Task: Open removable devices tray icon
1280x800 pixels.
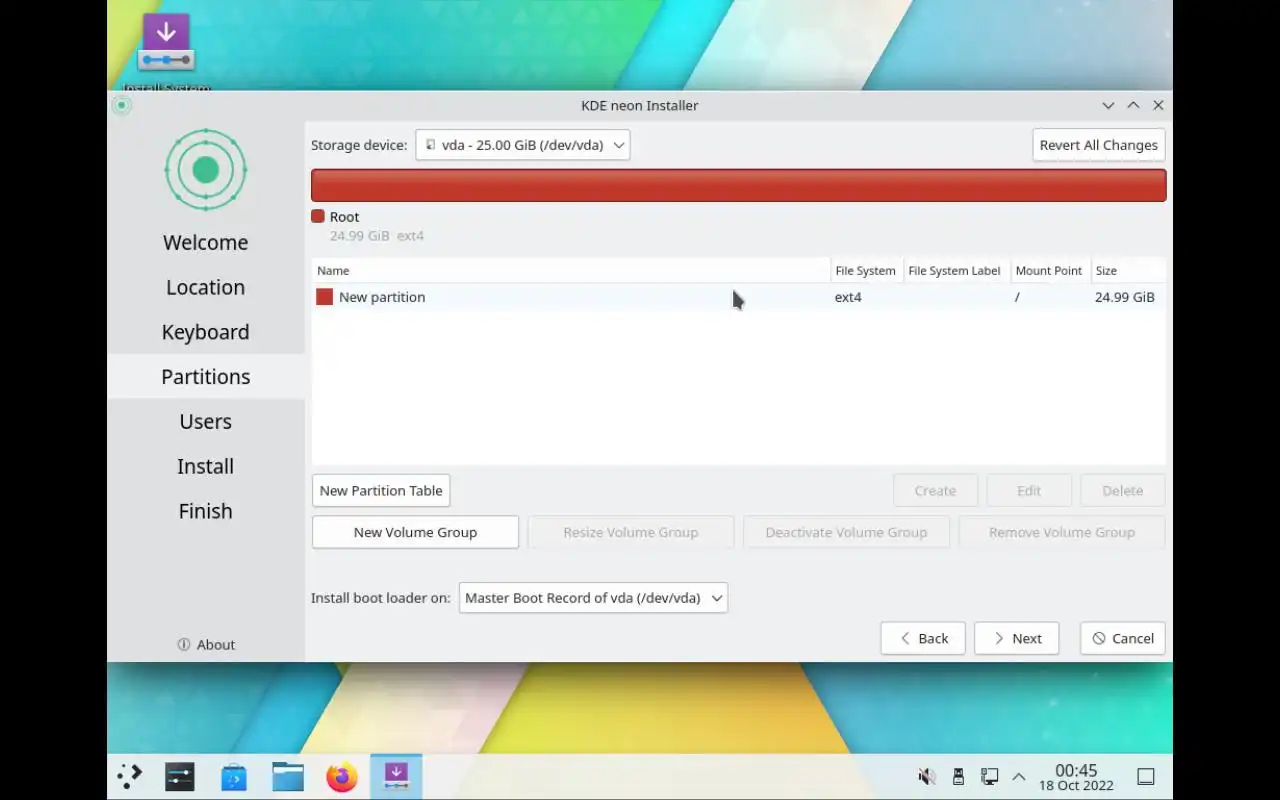Action: click(x=958, y=776)
